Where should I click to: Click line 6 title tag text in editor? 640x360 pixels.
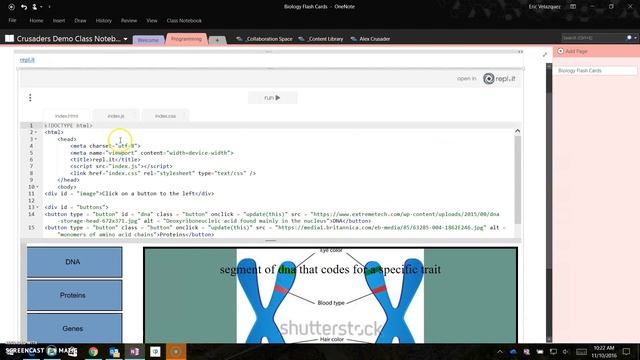pyautogui.click(x=105, y=160)
